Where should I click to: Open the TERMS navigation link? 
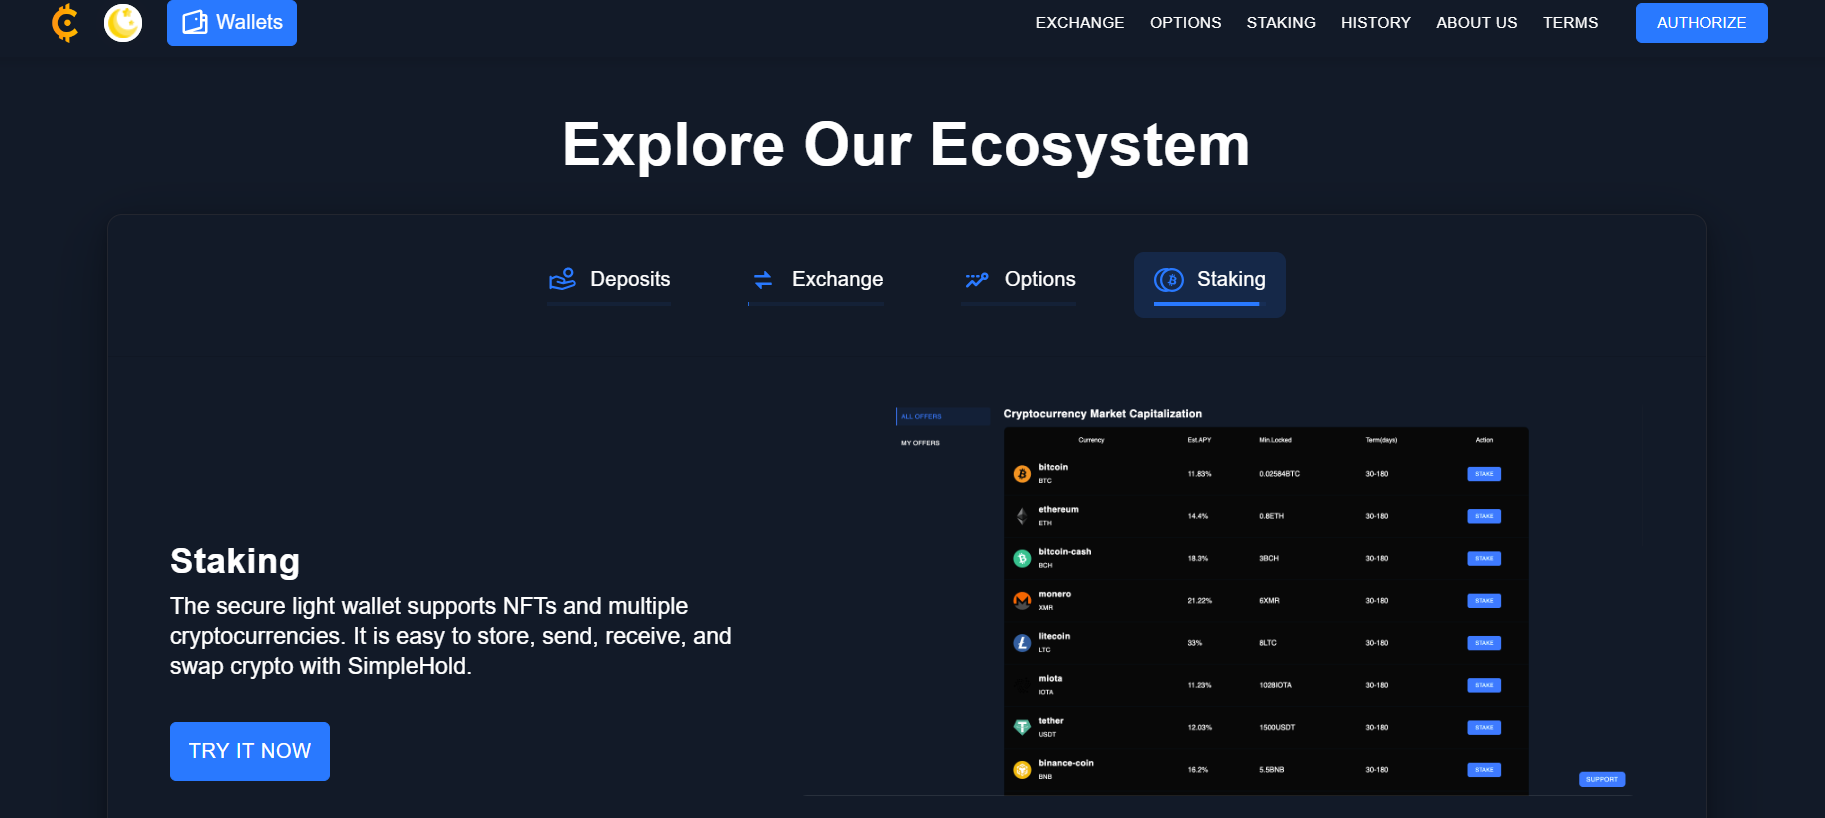tap(1570, 22)
